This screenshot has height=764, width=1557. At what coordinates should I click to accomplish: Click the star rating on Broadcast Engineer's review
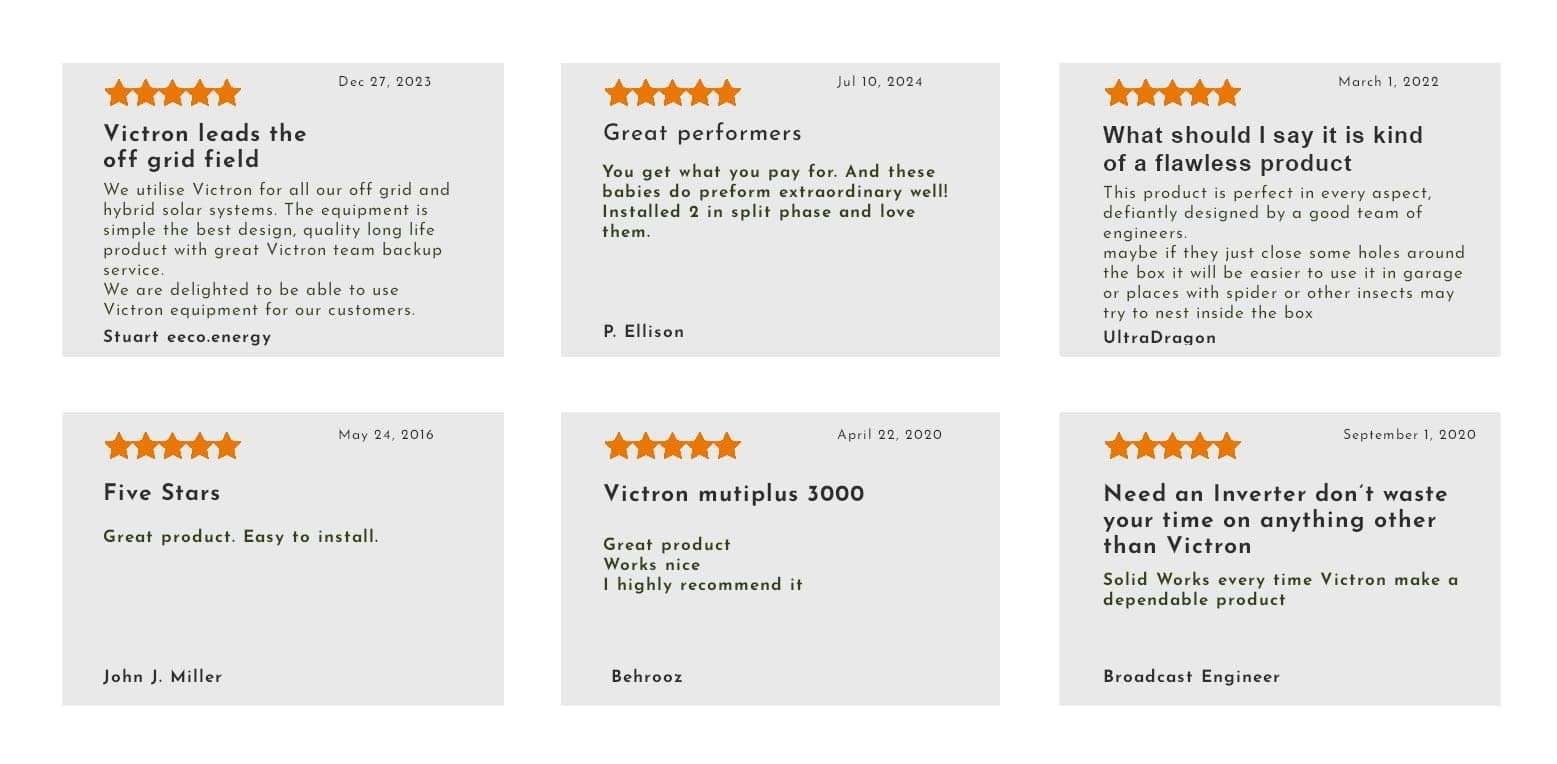1172,446
